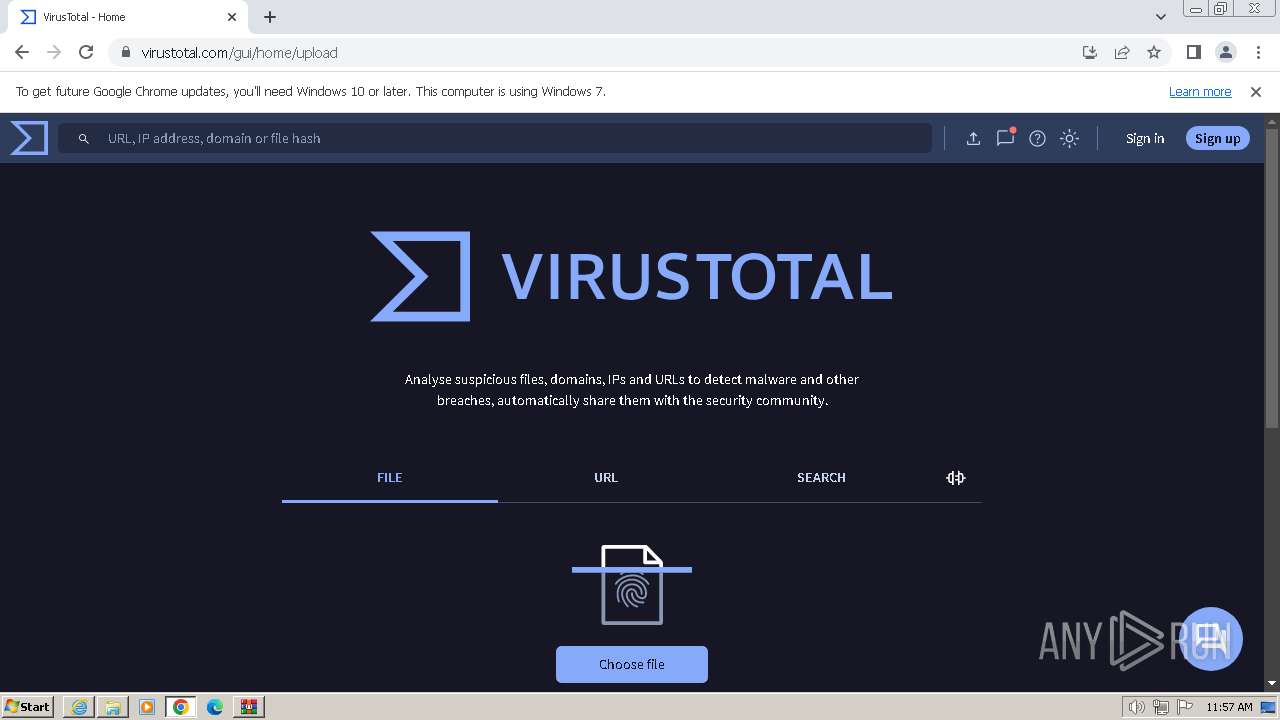Install app icon in address bar

pos(1090,52)
